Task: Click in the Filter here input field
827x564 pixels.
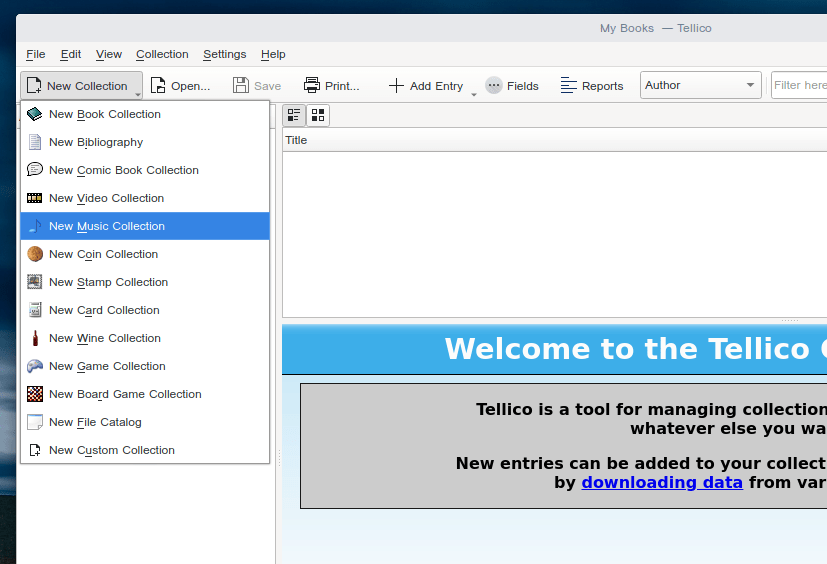Action: pos(799,85)
